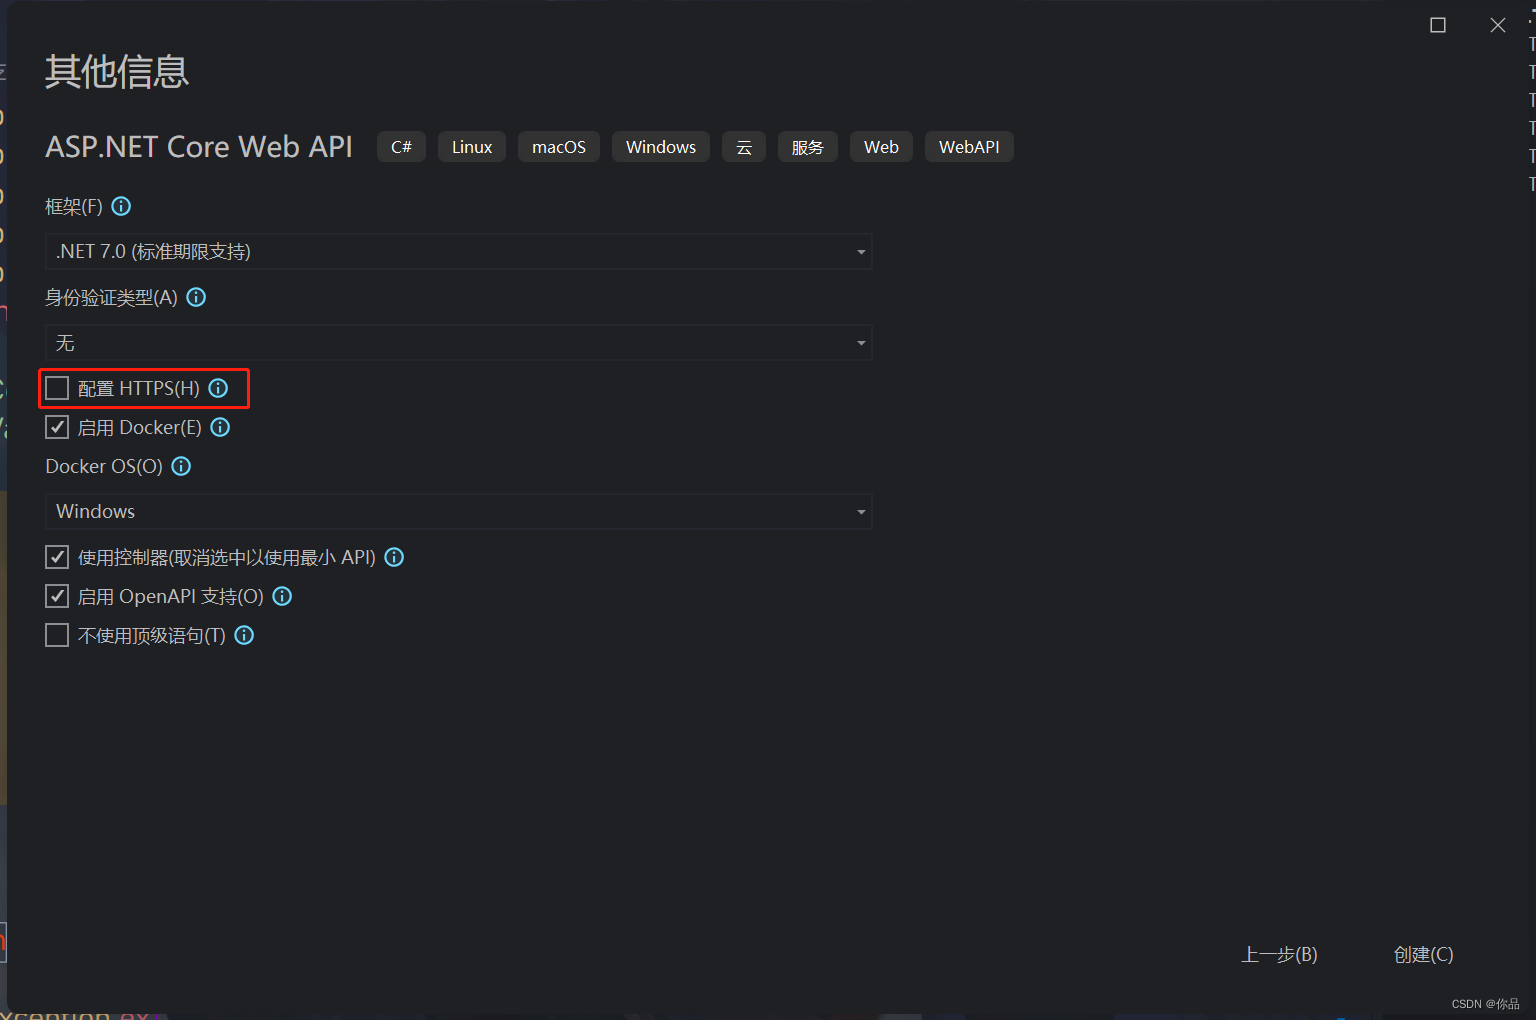Image resolution: width=1536 pixels, height=1020 pixels.
Task: Enable the 配置 HTTPS(H) checkbox
Action: pos(57,388)
